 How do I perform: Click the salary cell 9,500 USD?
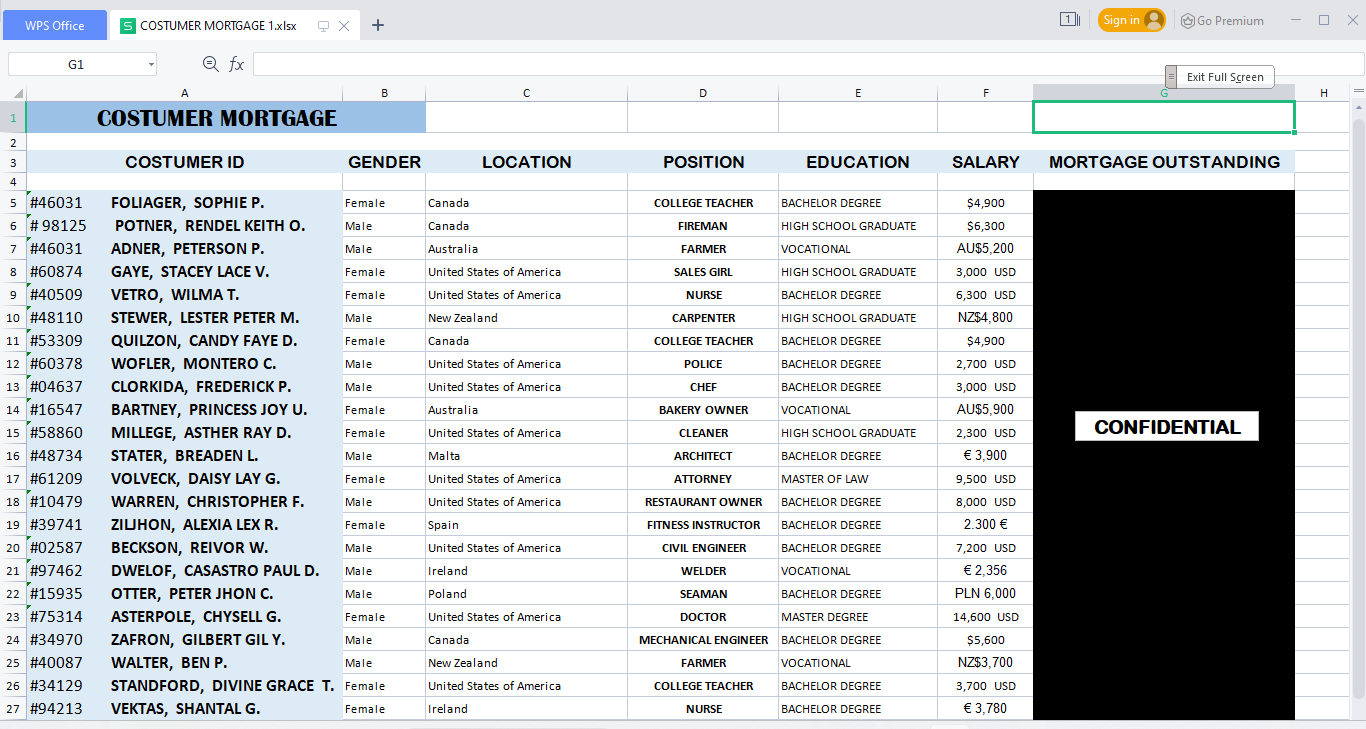(985, 479)
